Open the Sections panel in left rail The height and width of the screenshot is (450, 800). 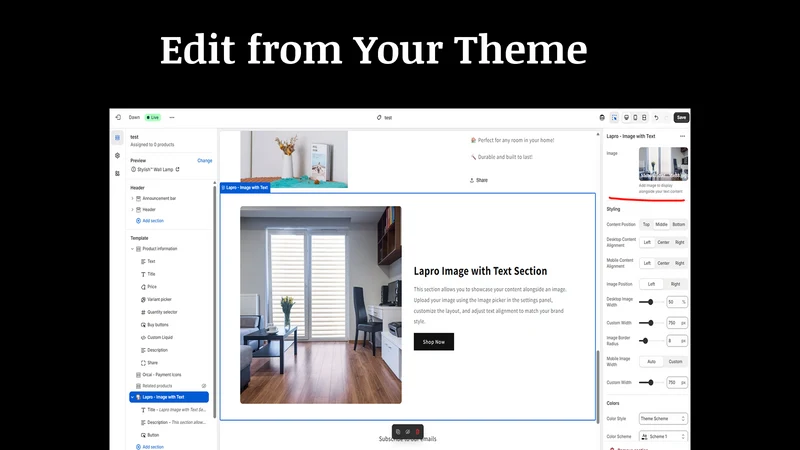coord(117,138)
